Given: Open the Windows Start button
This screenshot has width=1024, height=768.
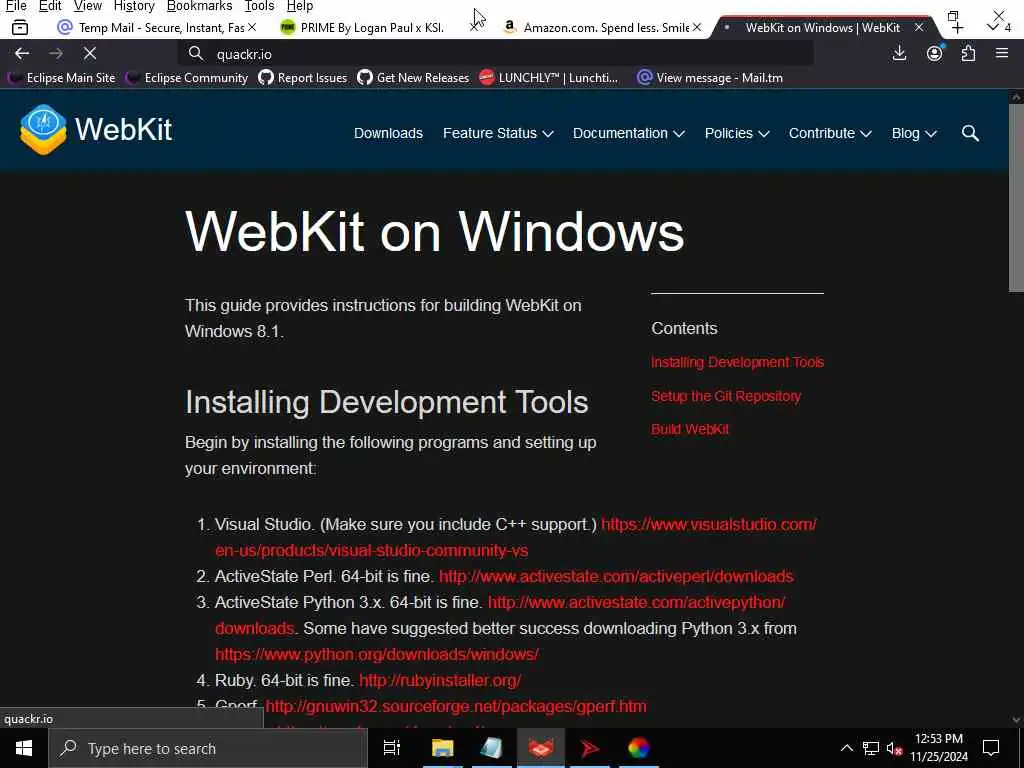Looking at the screenshot, I should [24, 748].
